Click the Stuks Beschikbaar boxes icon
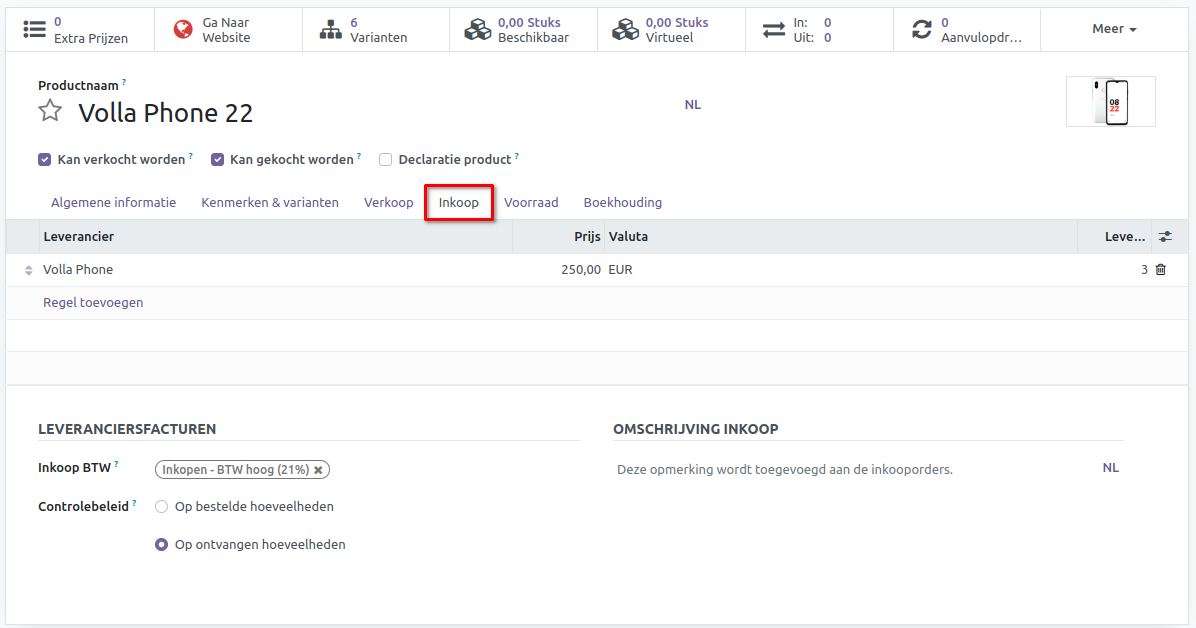 [478, 30]
